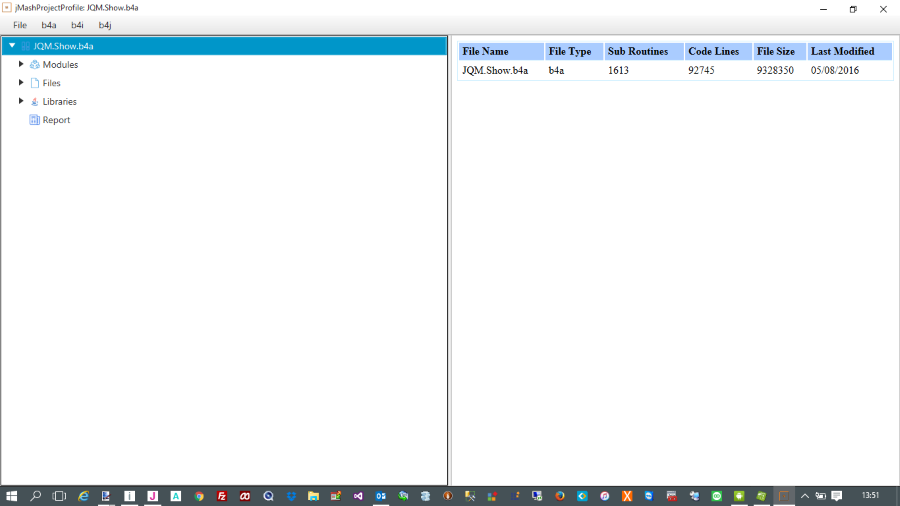This screenshot has width=900, height=506.
Task: Click the Files page icon in tree
Action: pyautogui.click(x=34, y=83)
